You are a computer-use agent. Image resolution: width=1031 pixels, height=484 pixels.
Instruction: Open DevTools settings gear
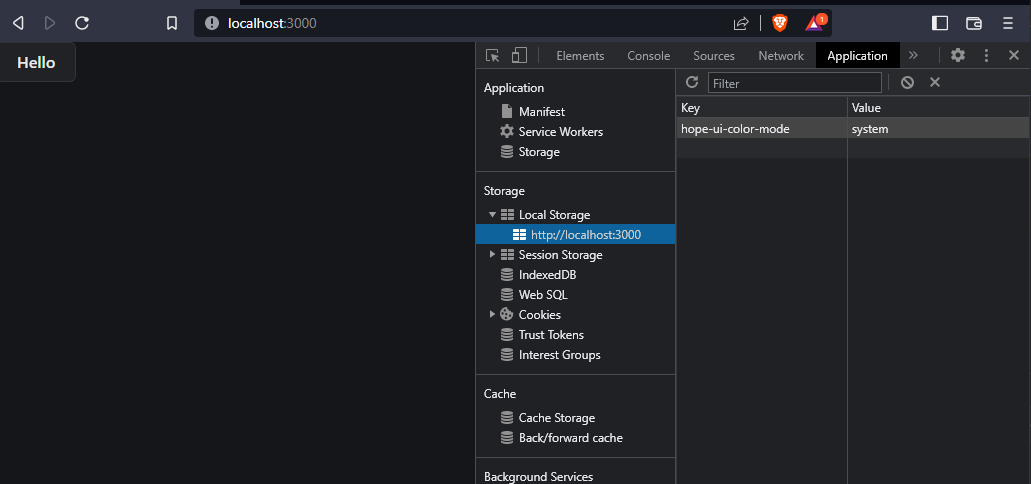[x=958, y=56]
